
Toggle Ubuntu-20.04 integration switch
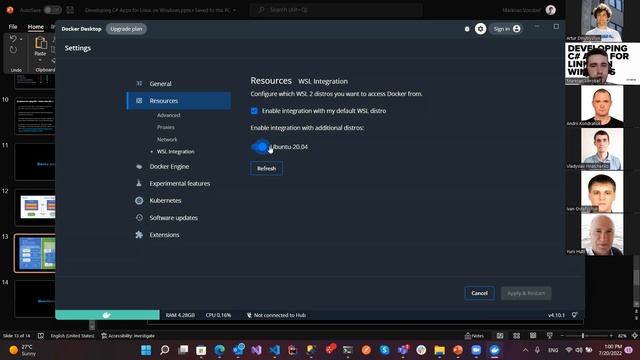coord(260,147)
